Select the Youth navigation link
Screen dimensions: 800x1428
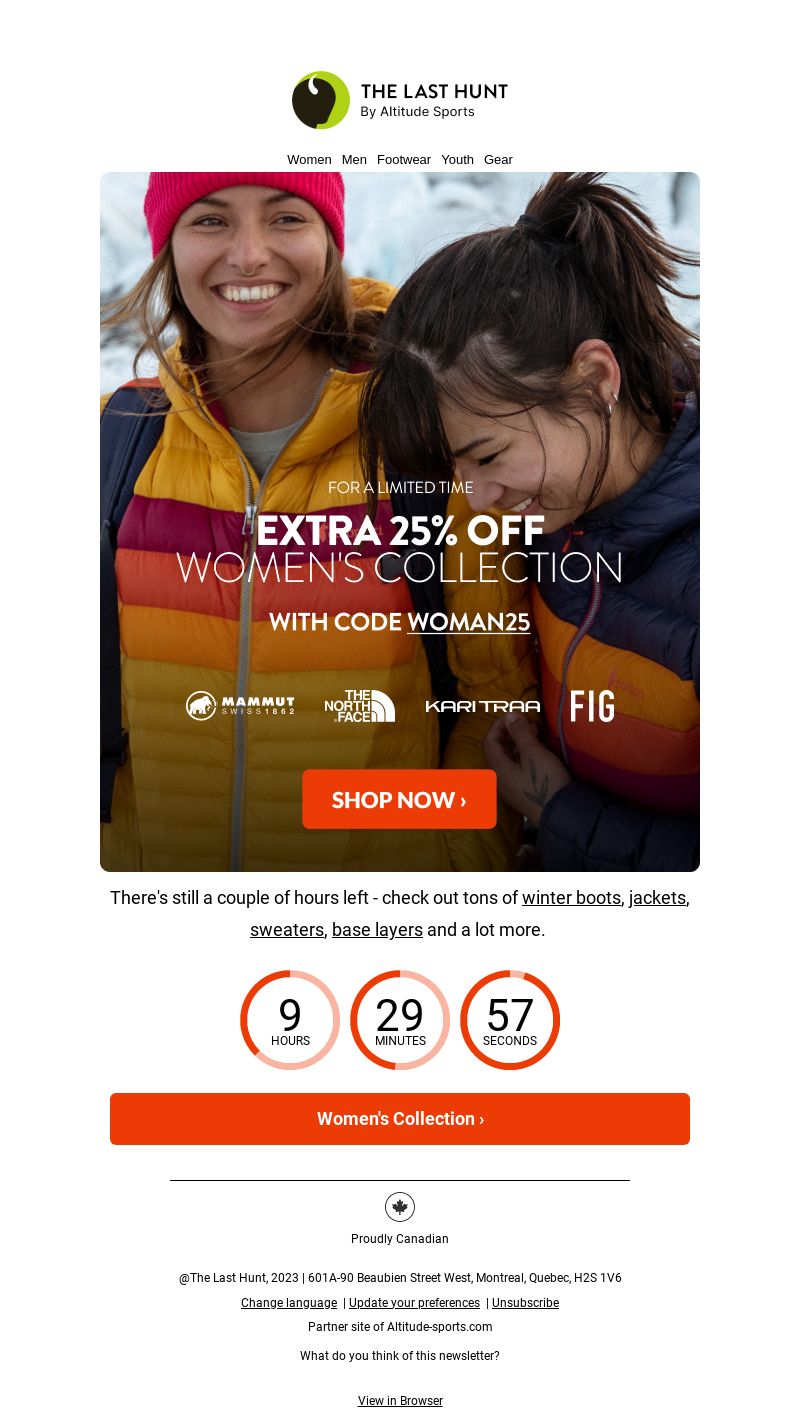[457, 160]
